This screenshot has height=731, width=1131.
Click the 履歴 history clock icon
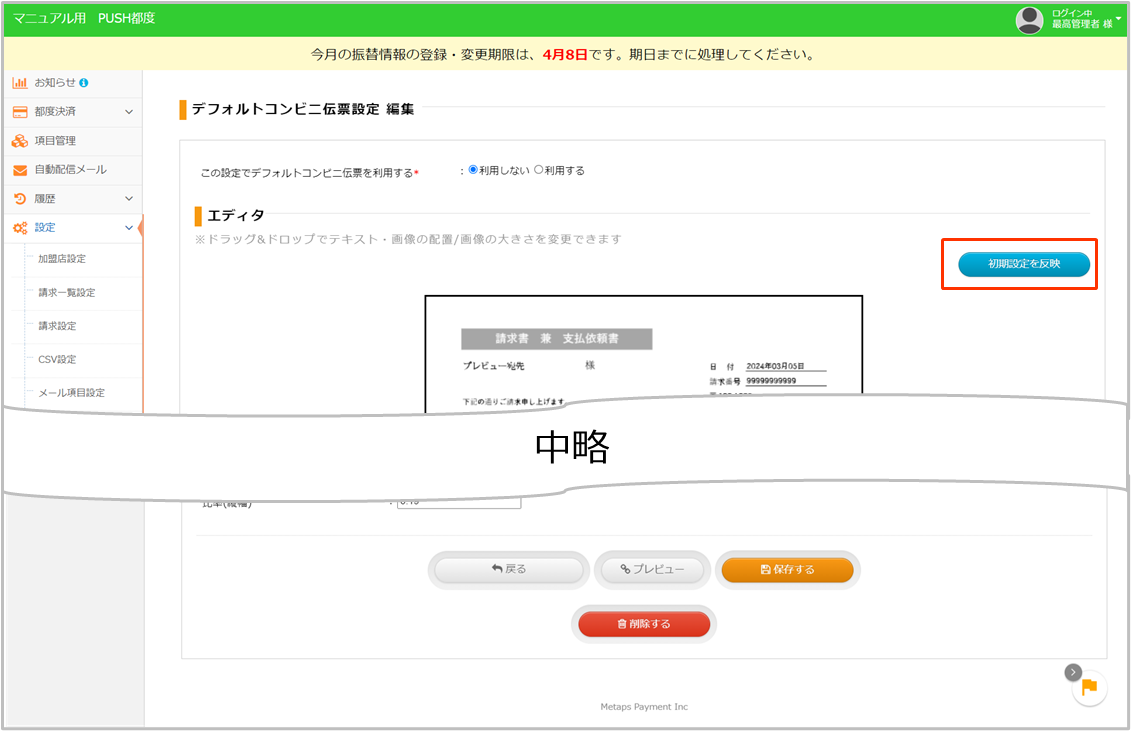[x=19, y=199]
